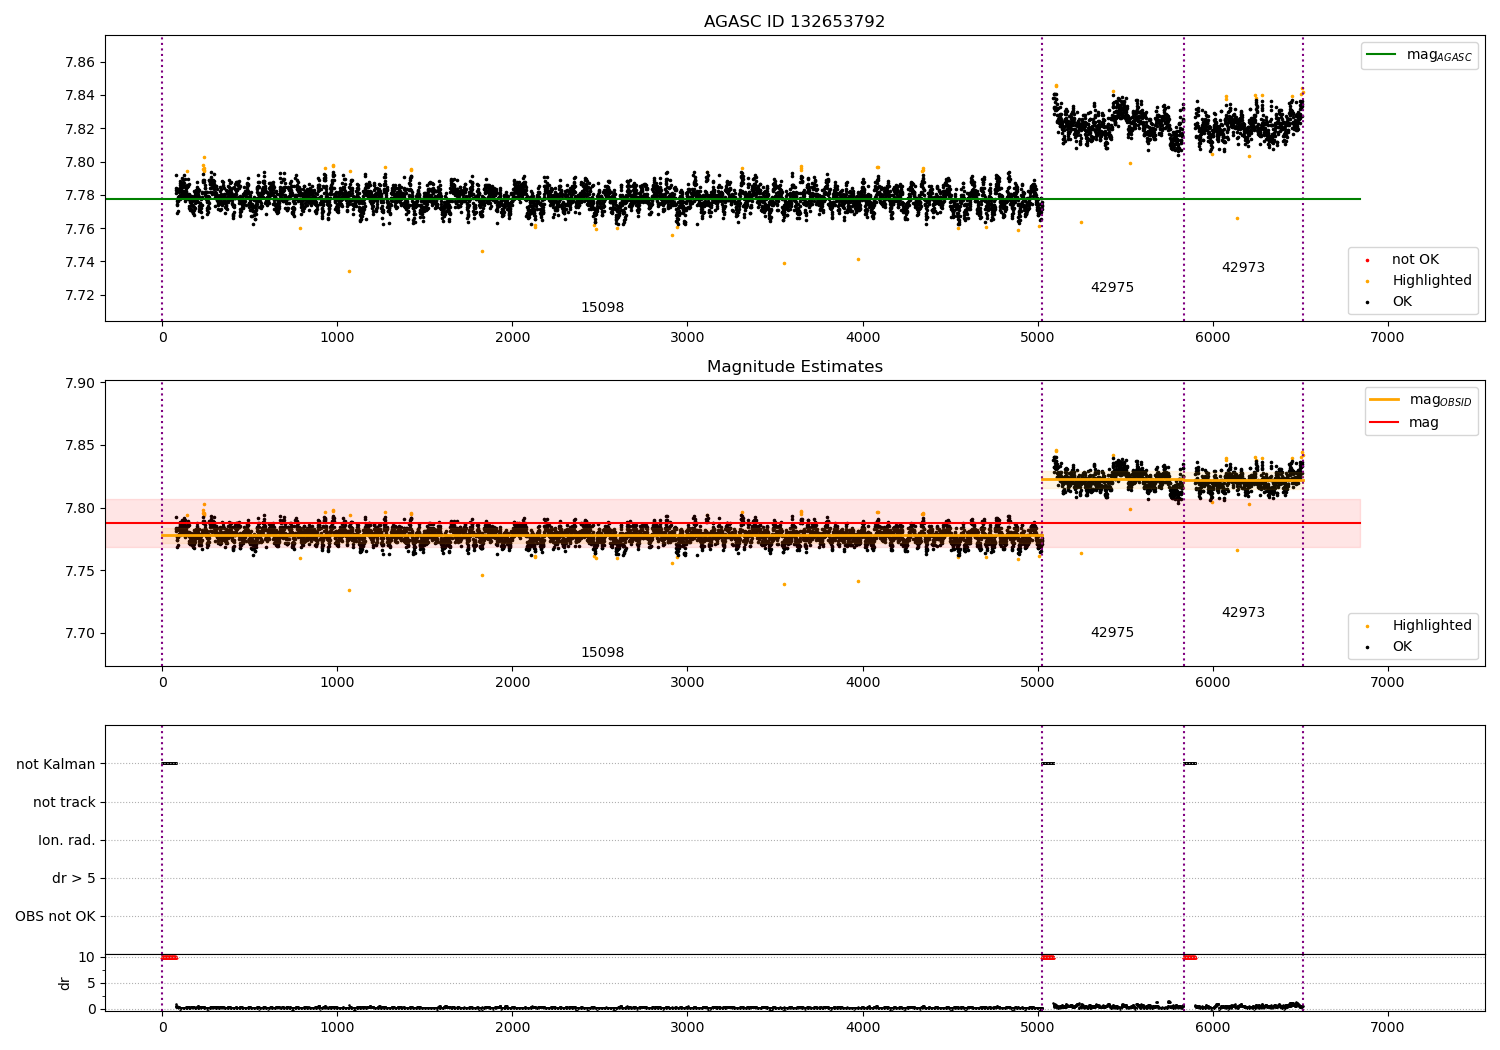Click red dot marker beside "not OK" legend entry
This screenshot has width=1500, height=1050.
(1367, 260)
